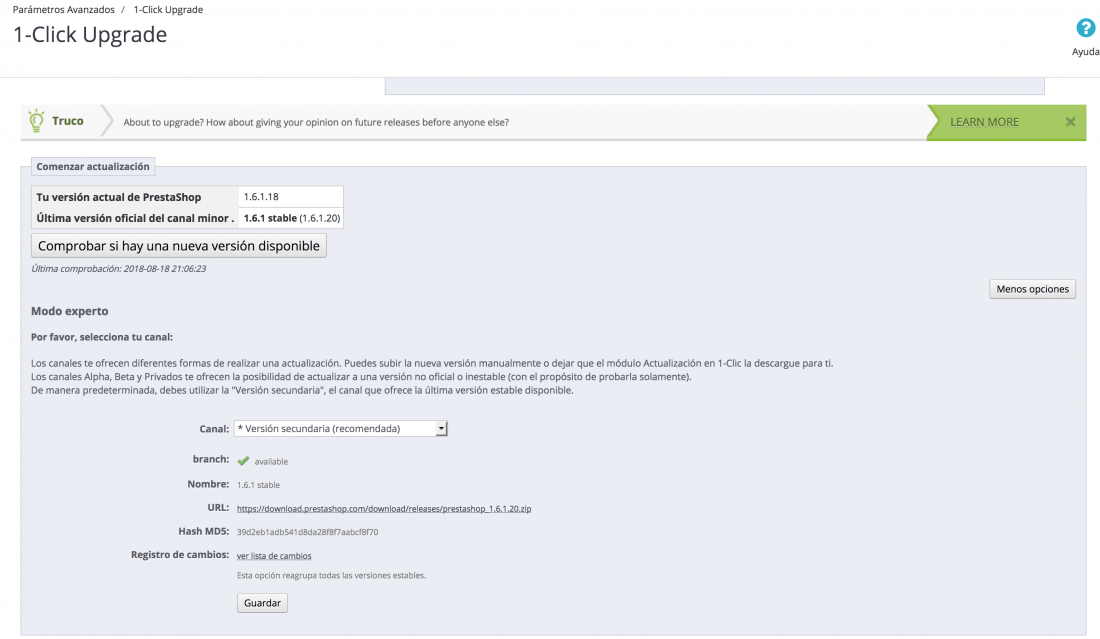Select latest version text 1.6.1 stable (1.6.1.20)

click(x=292, y=218)
